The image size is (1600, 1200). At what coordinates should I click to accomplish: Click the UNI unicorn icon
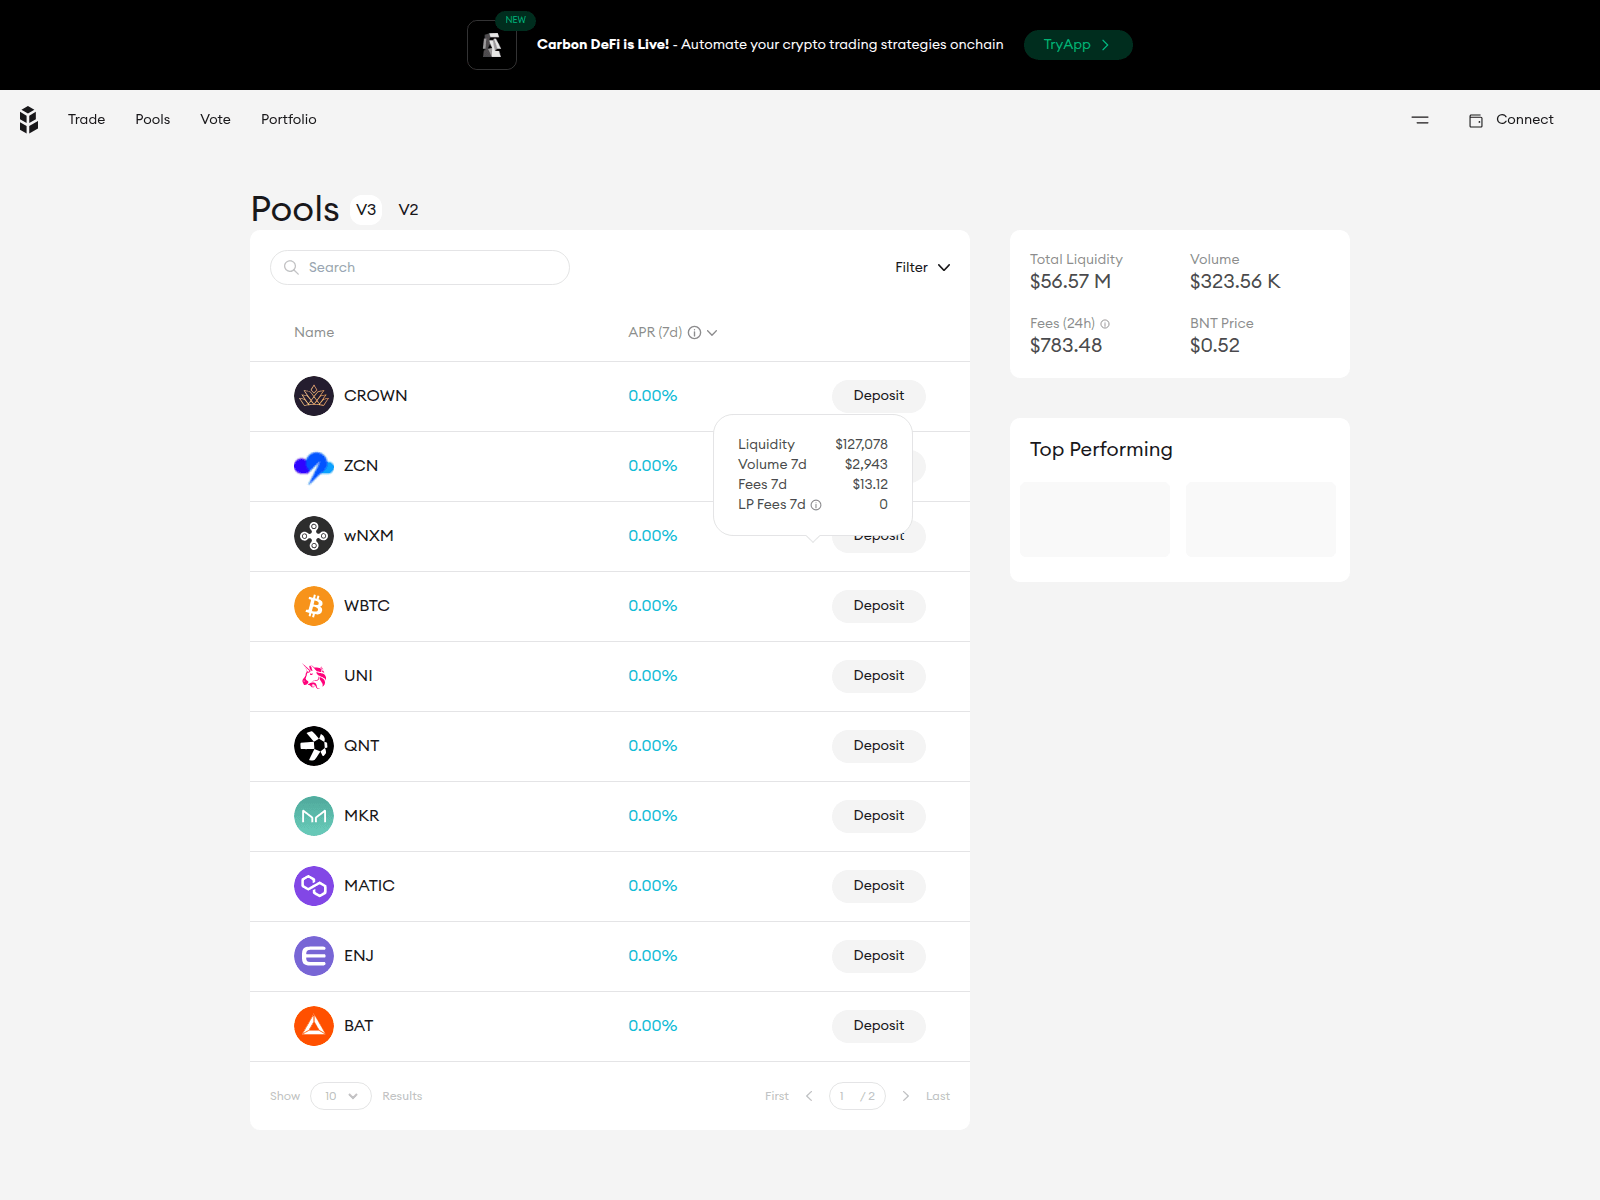[x=313, y=675]
